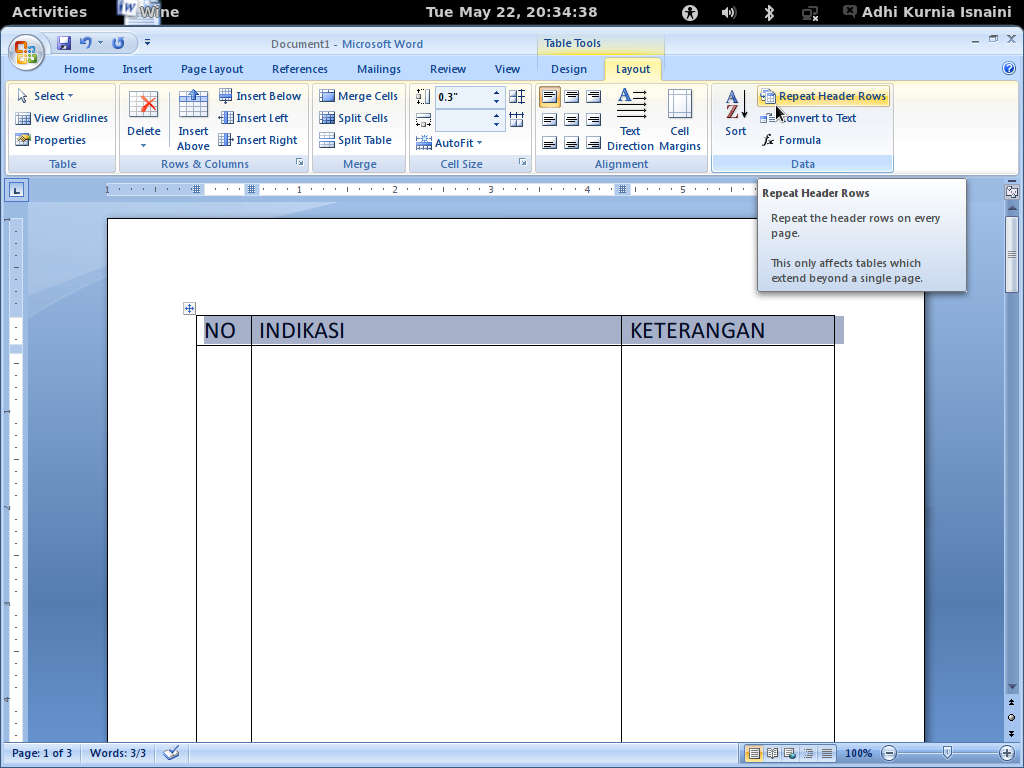Image resolution: width=1024 pixels, height=768 pixels.
Task: Open the Review tab
Action: click(x=448, y=69)
